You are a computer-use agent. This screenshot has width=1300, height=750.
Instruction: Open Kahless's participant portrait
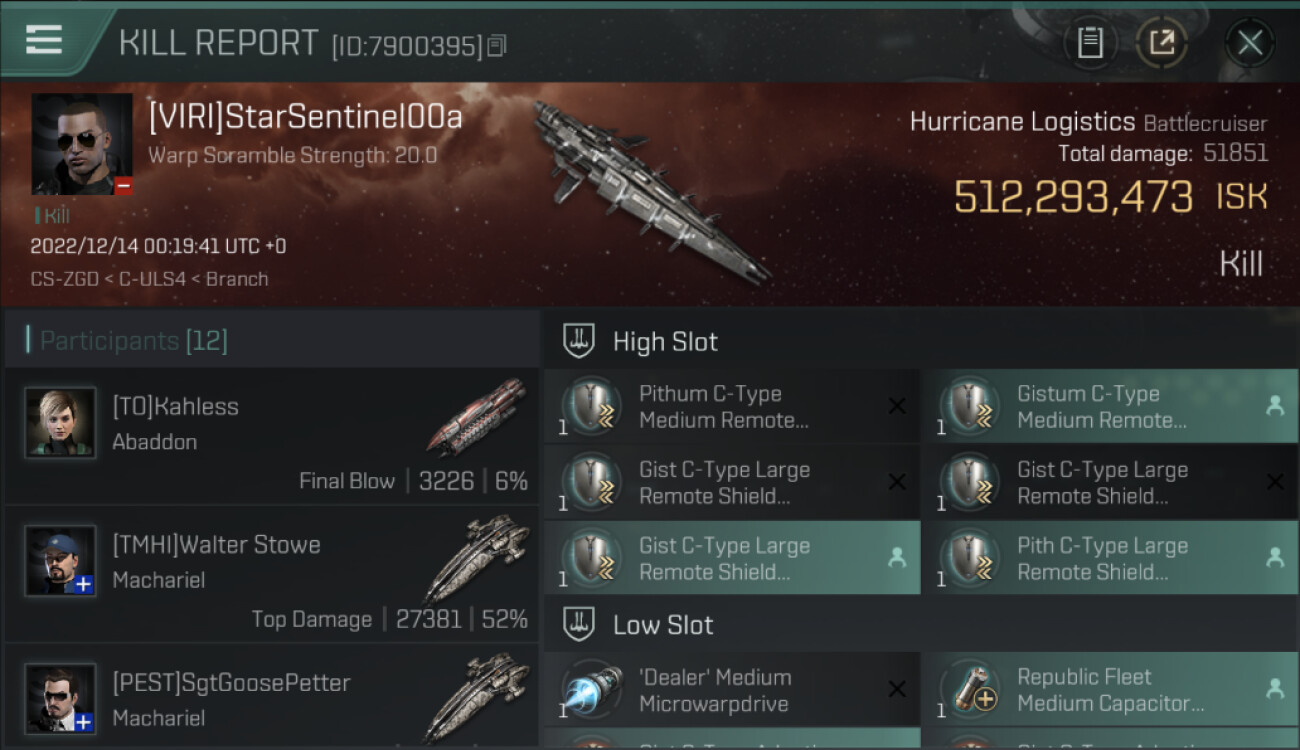point(61,423)
